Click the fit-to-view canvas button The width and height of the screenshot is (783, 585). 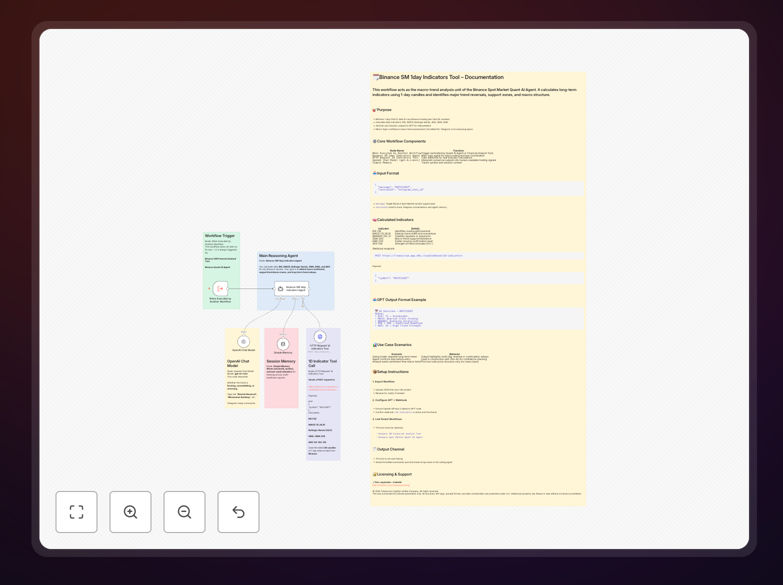(x=76, y=512)
